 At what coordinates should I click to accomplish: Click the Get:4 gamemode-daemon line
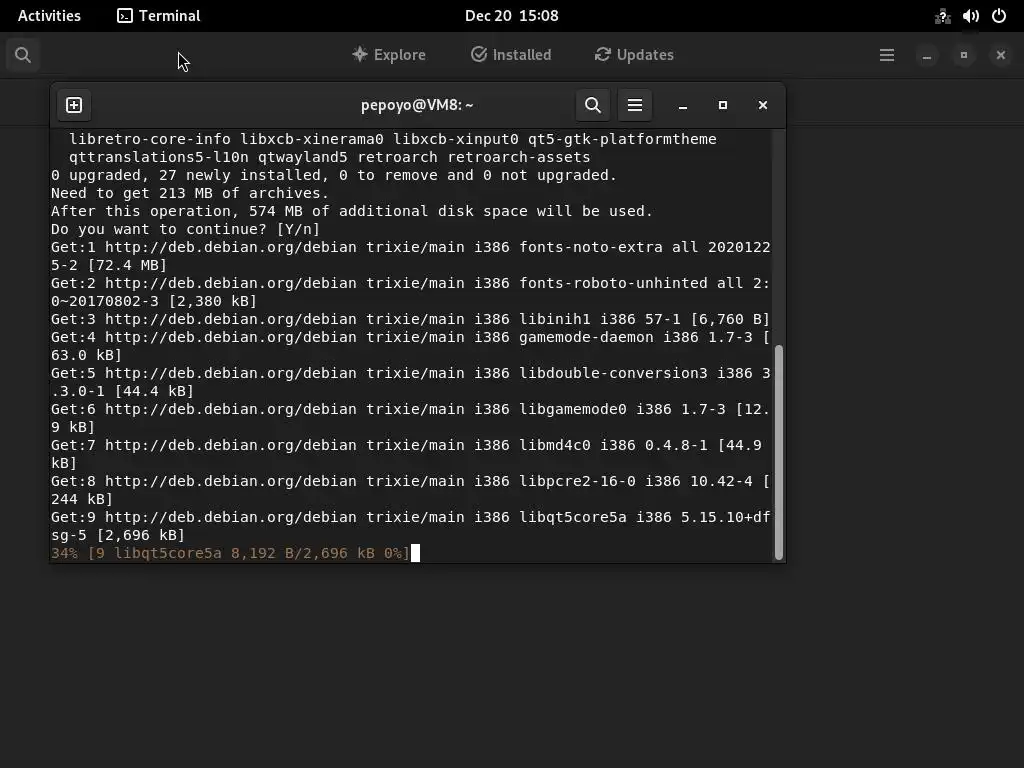[x=410, y=346]
